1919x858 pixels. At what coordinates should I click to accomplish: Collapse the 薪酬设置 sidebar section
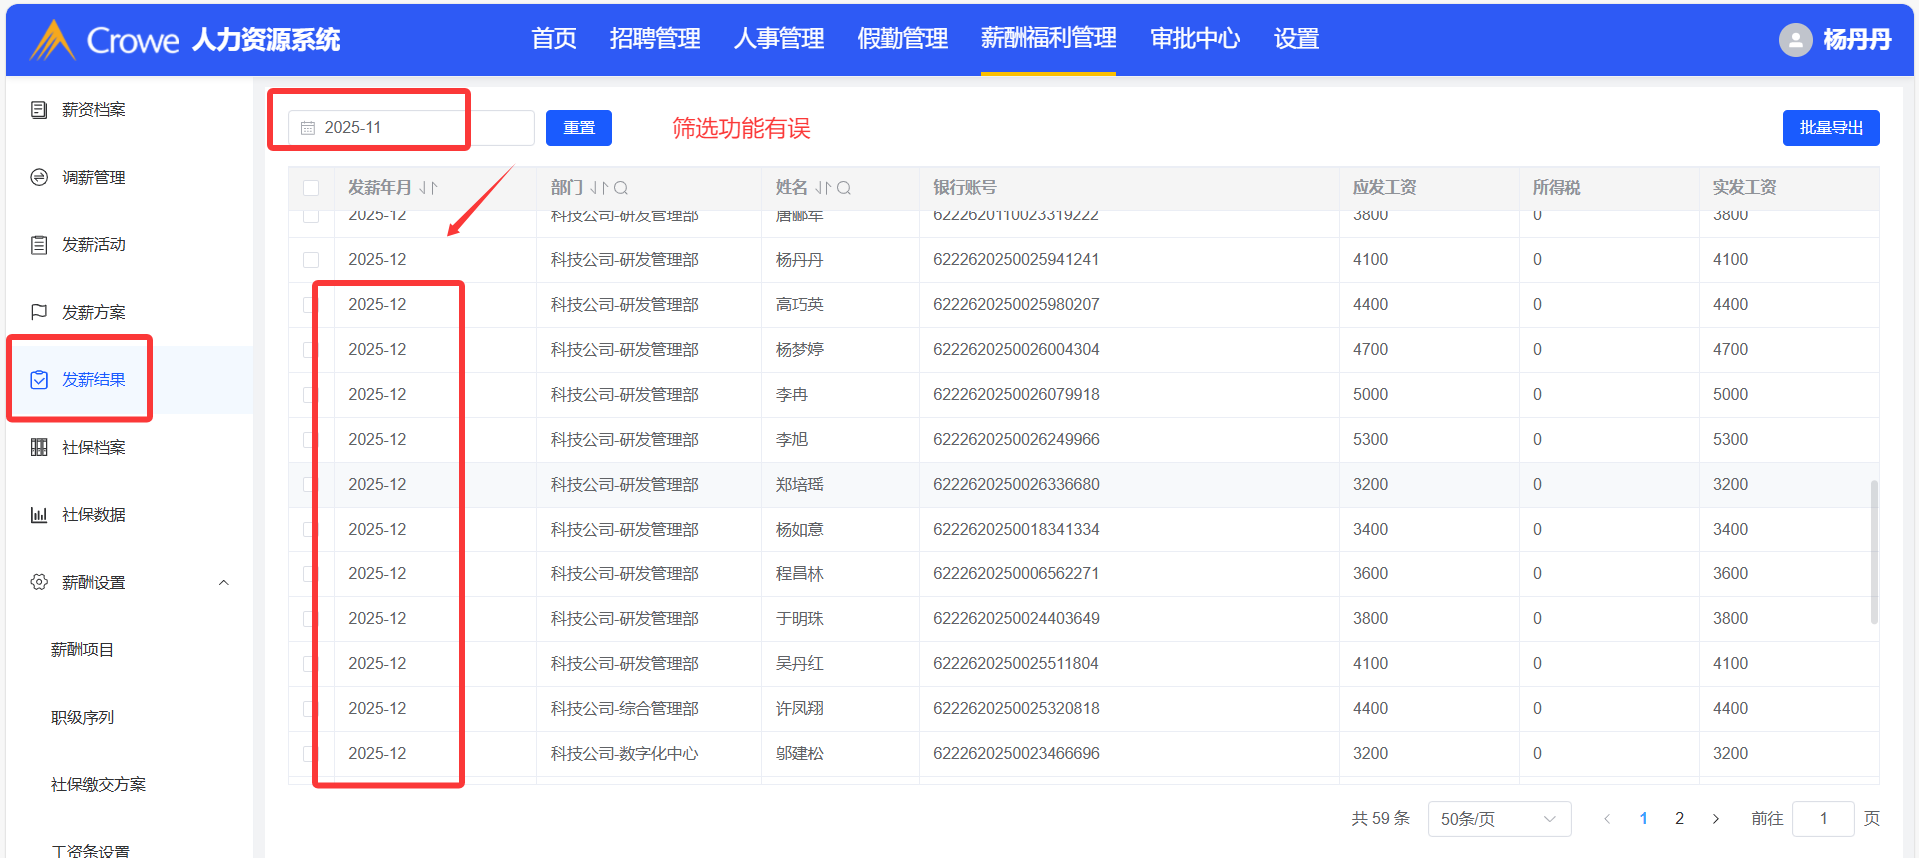point(224,583)
